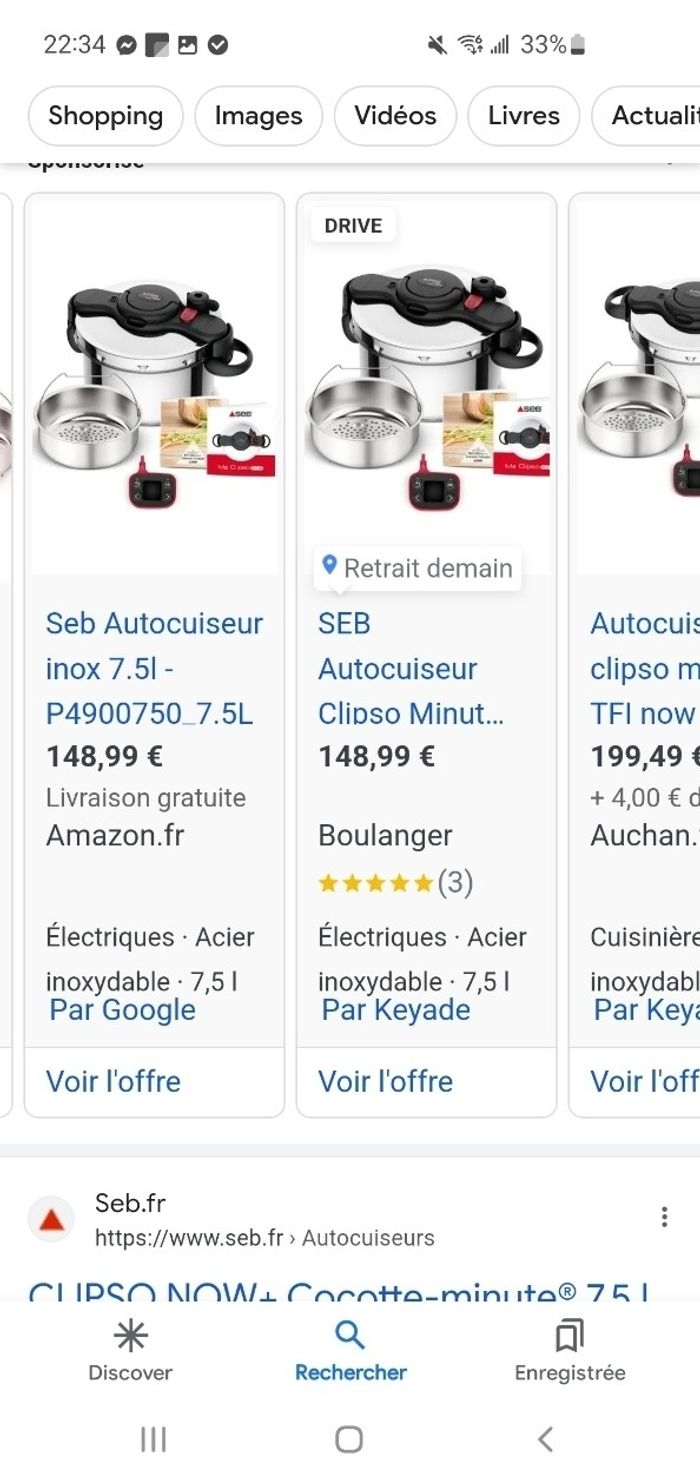This screenshot has width=700, height=1478.
Task: Tap the DRIVE badge on the middle product
Action: [354, 225]
